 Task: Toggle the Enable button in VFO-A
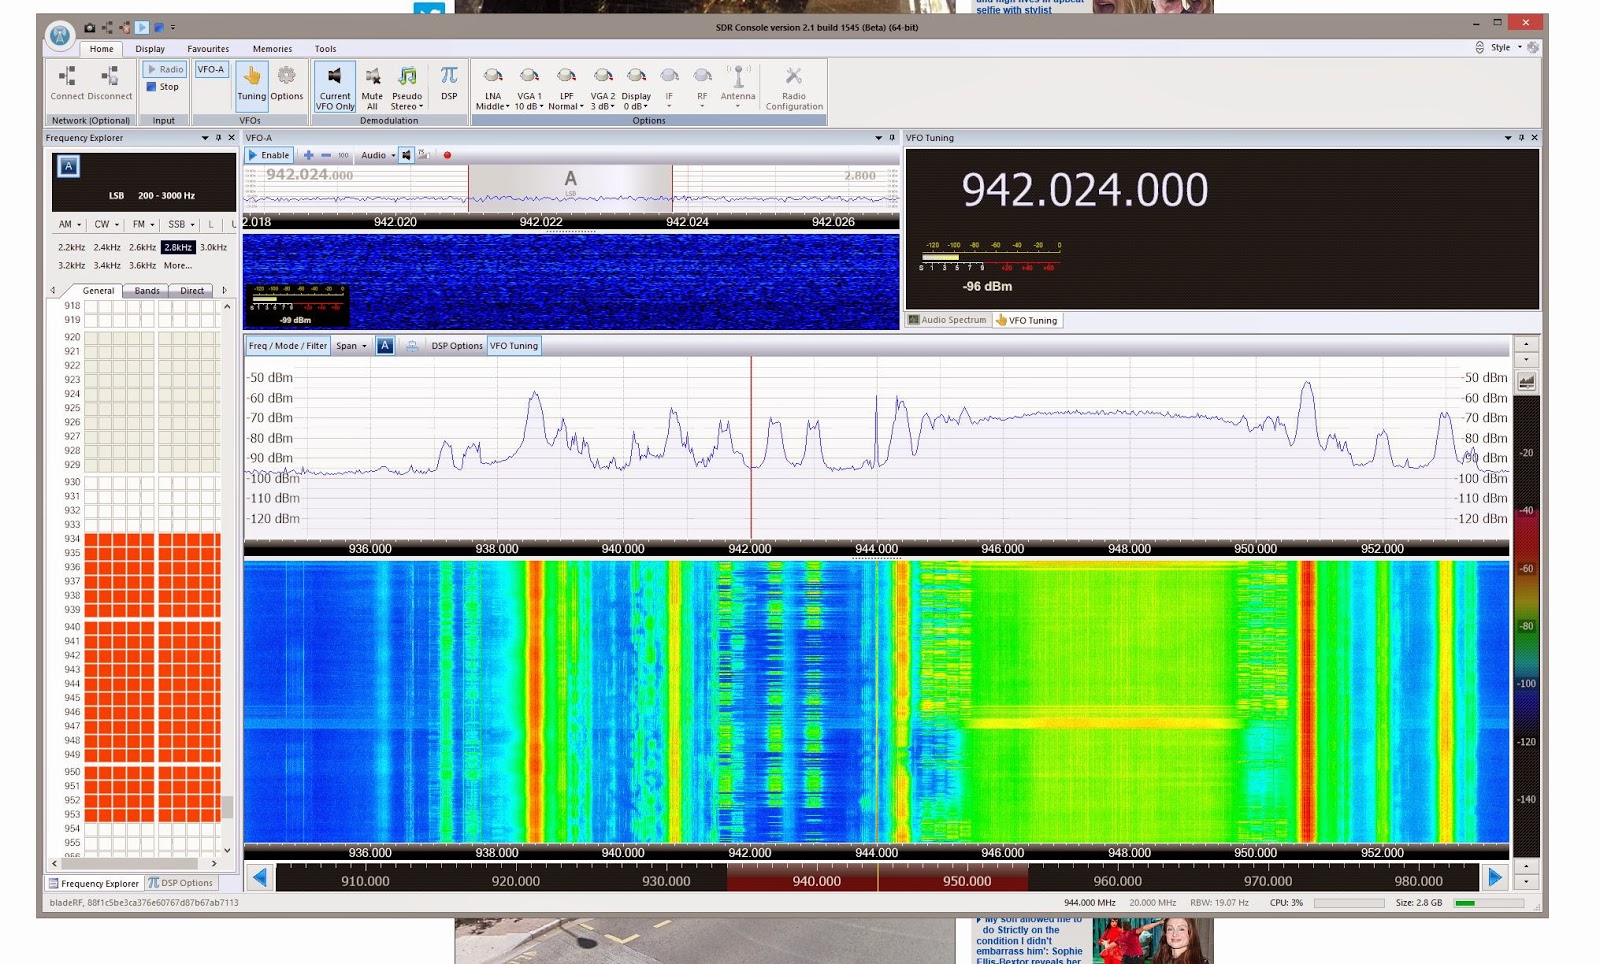tap(269, 155)
